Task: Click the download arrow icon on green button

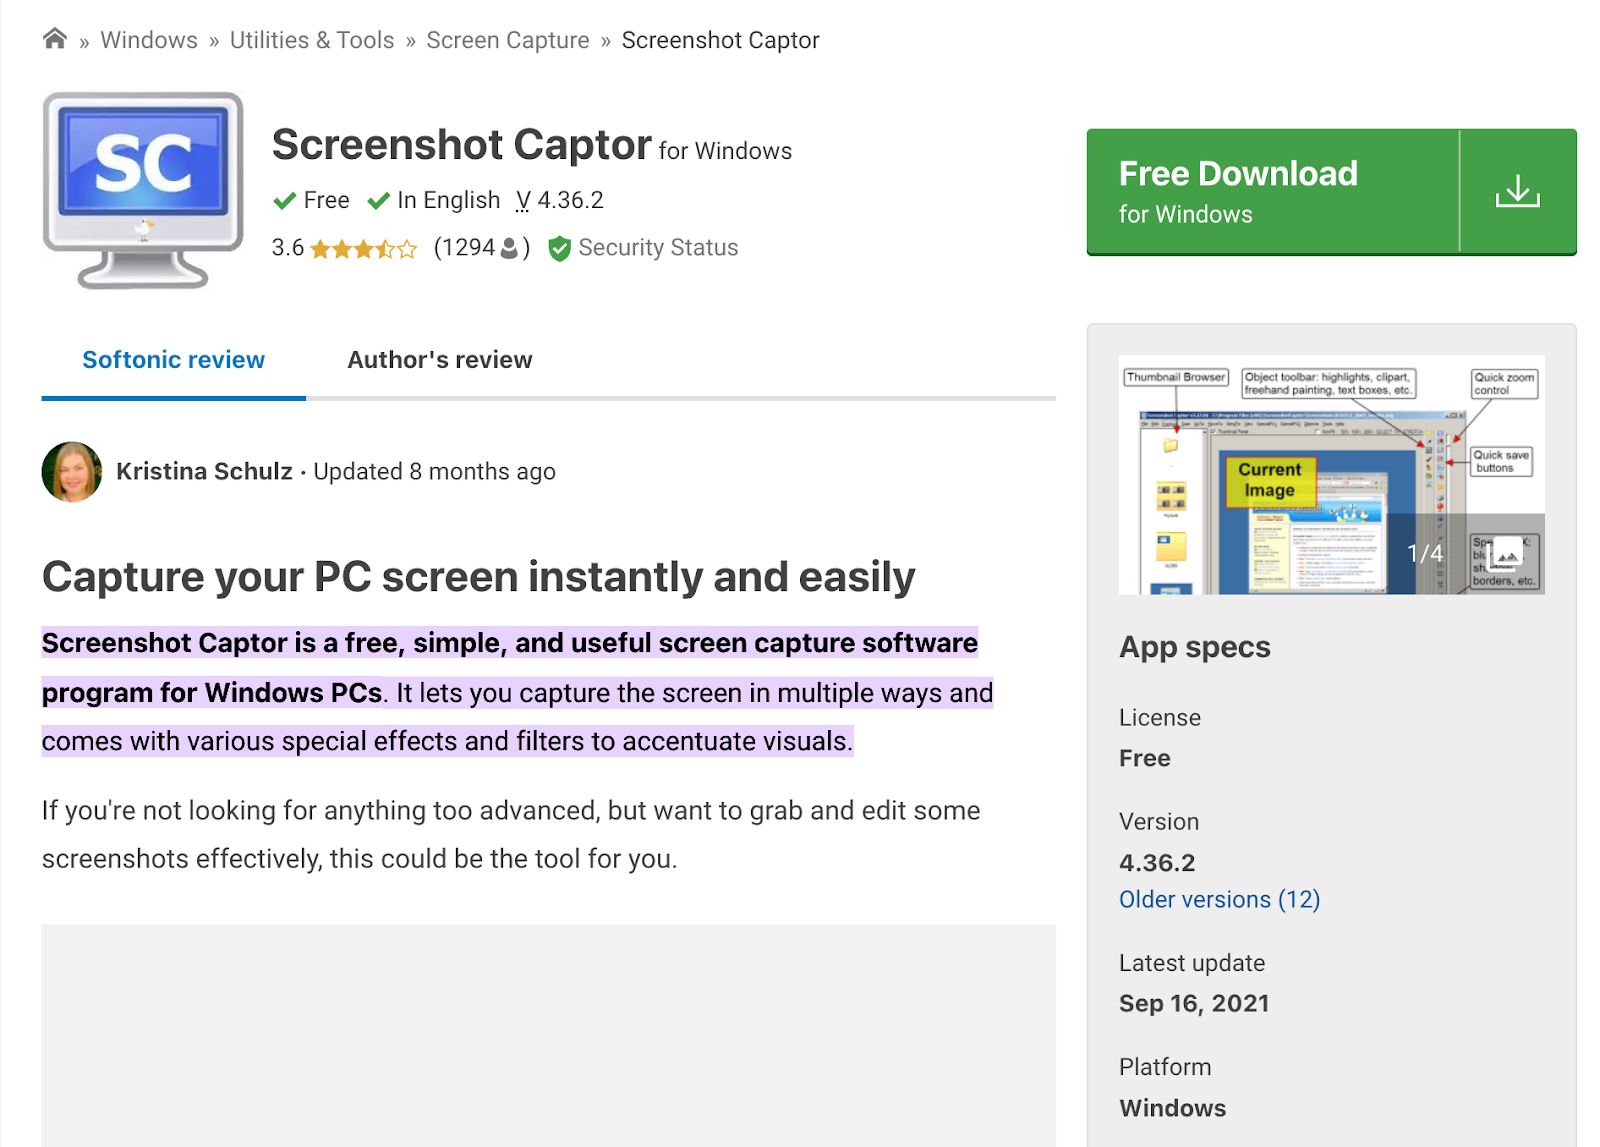Action: click(1517, 191)
